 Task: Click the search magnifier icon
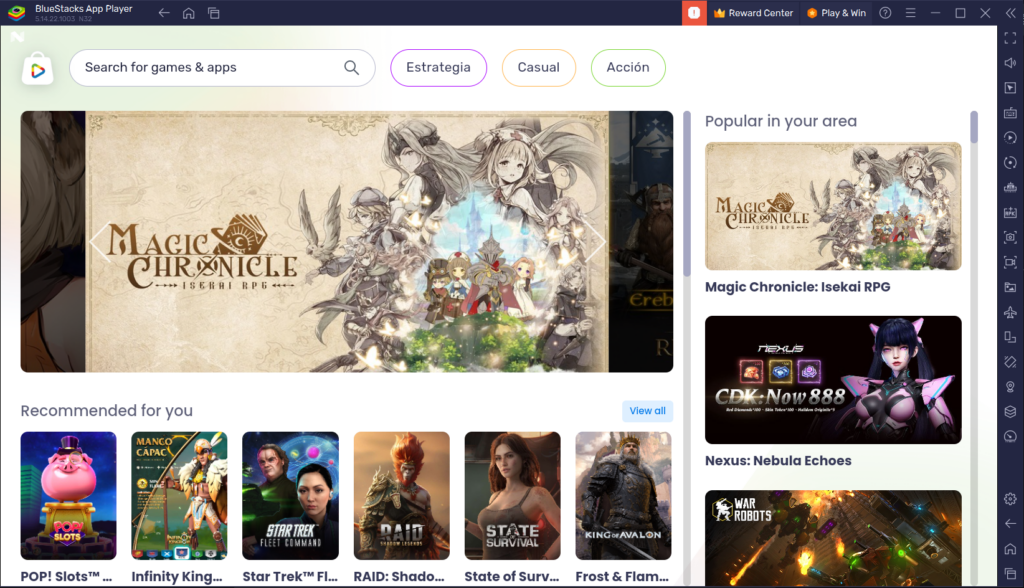pyautogui.click(x=351, y=67)
